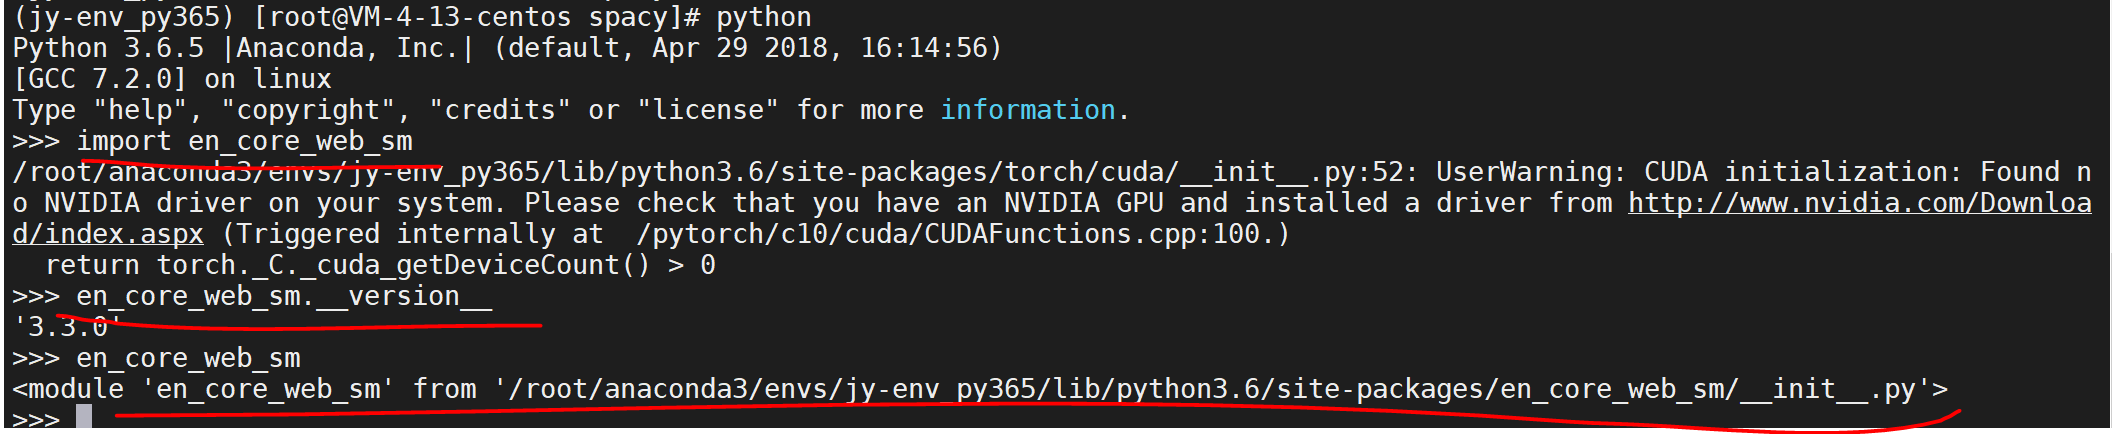The width and height of the screenshot is (2112, 434).
Task: Click the 'en_core_web_sm.__version__' command line
Action: (x=283, y=296)
